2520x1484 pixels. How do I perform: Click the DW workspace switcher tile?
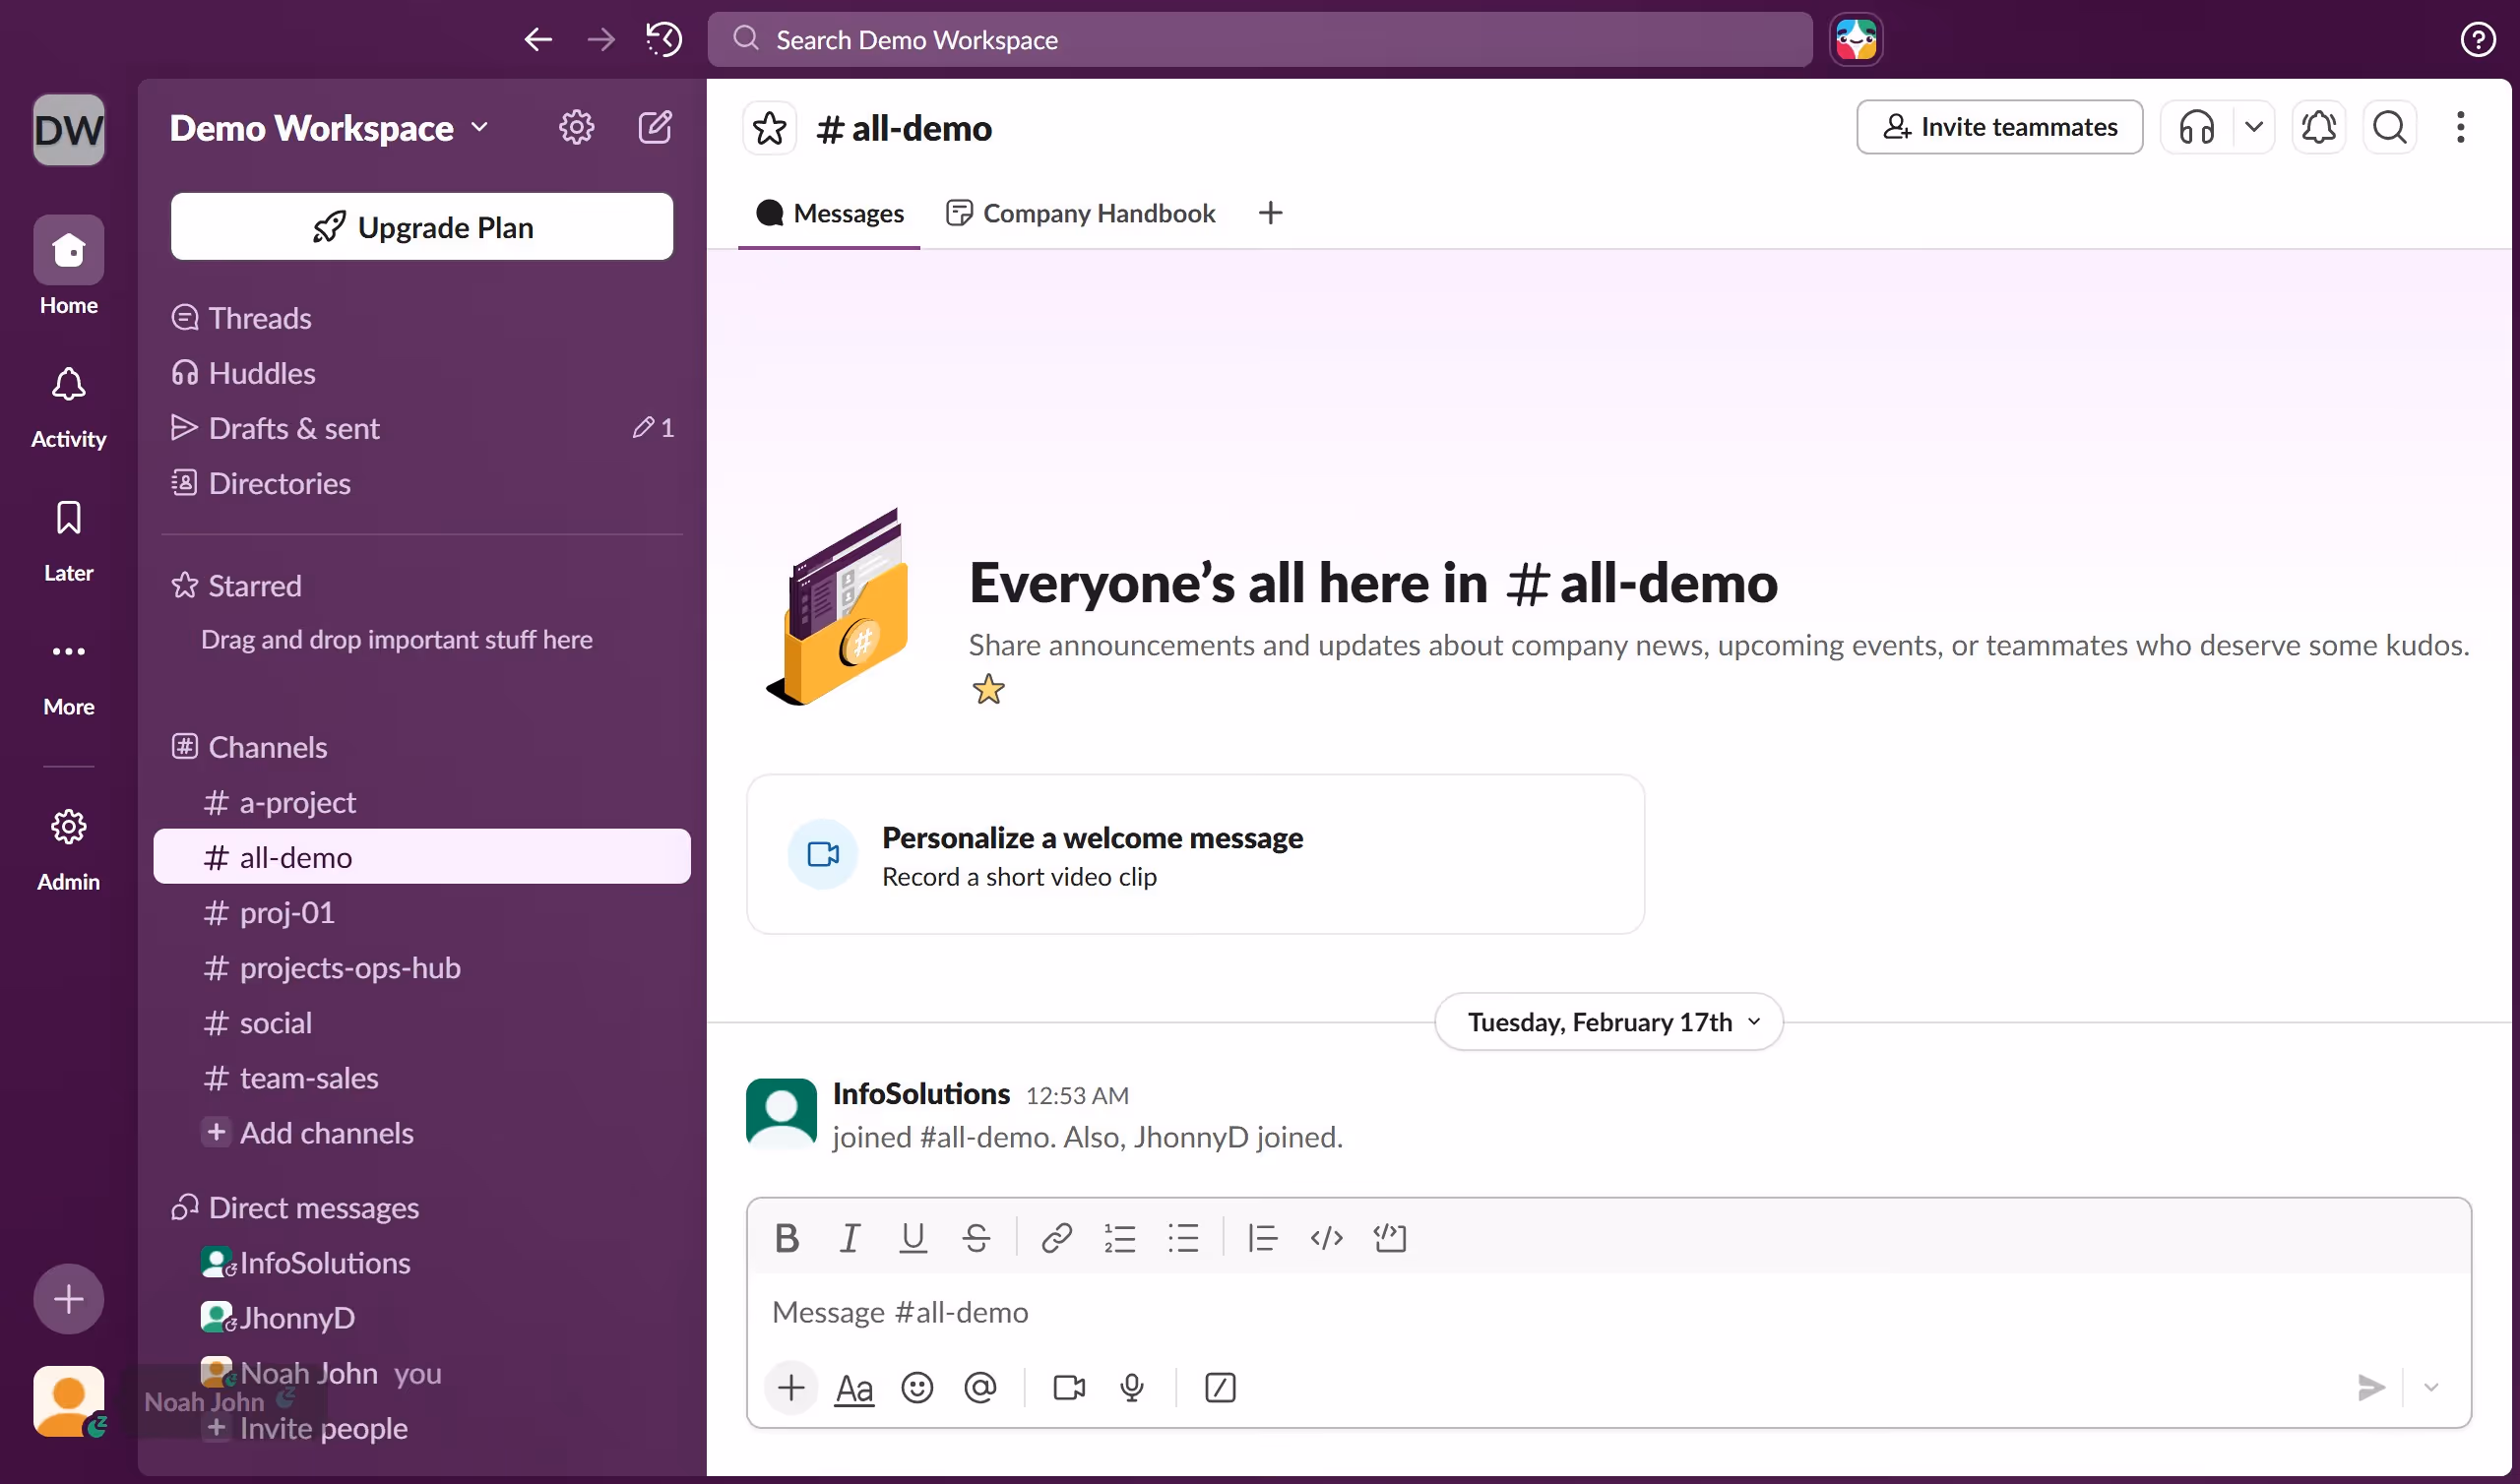point(68,129)
